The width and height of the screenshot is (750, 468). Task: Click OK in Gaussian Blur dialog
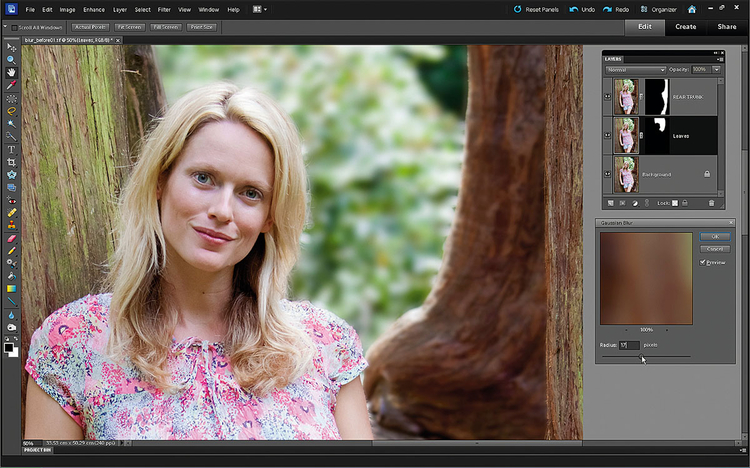click(715, 236)
